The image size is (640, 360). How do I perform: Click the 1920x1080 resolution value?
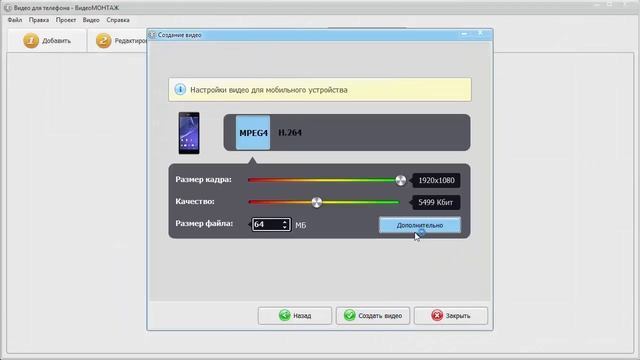[436, 180]
